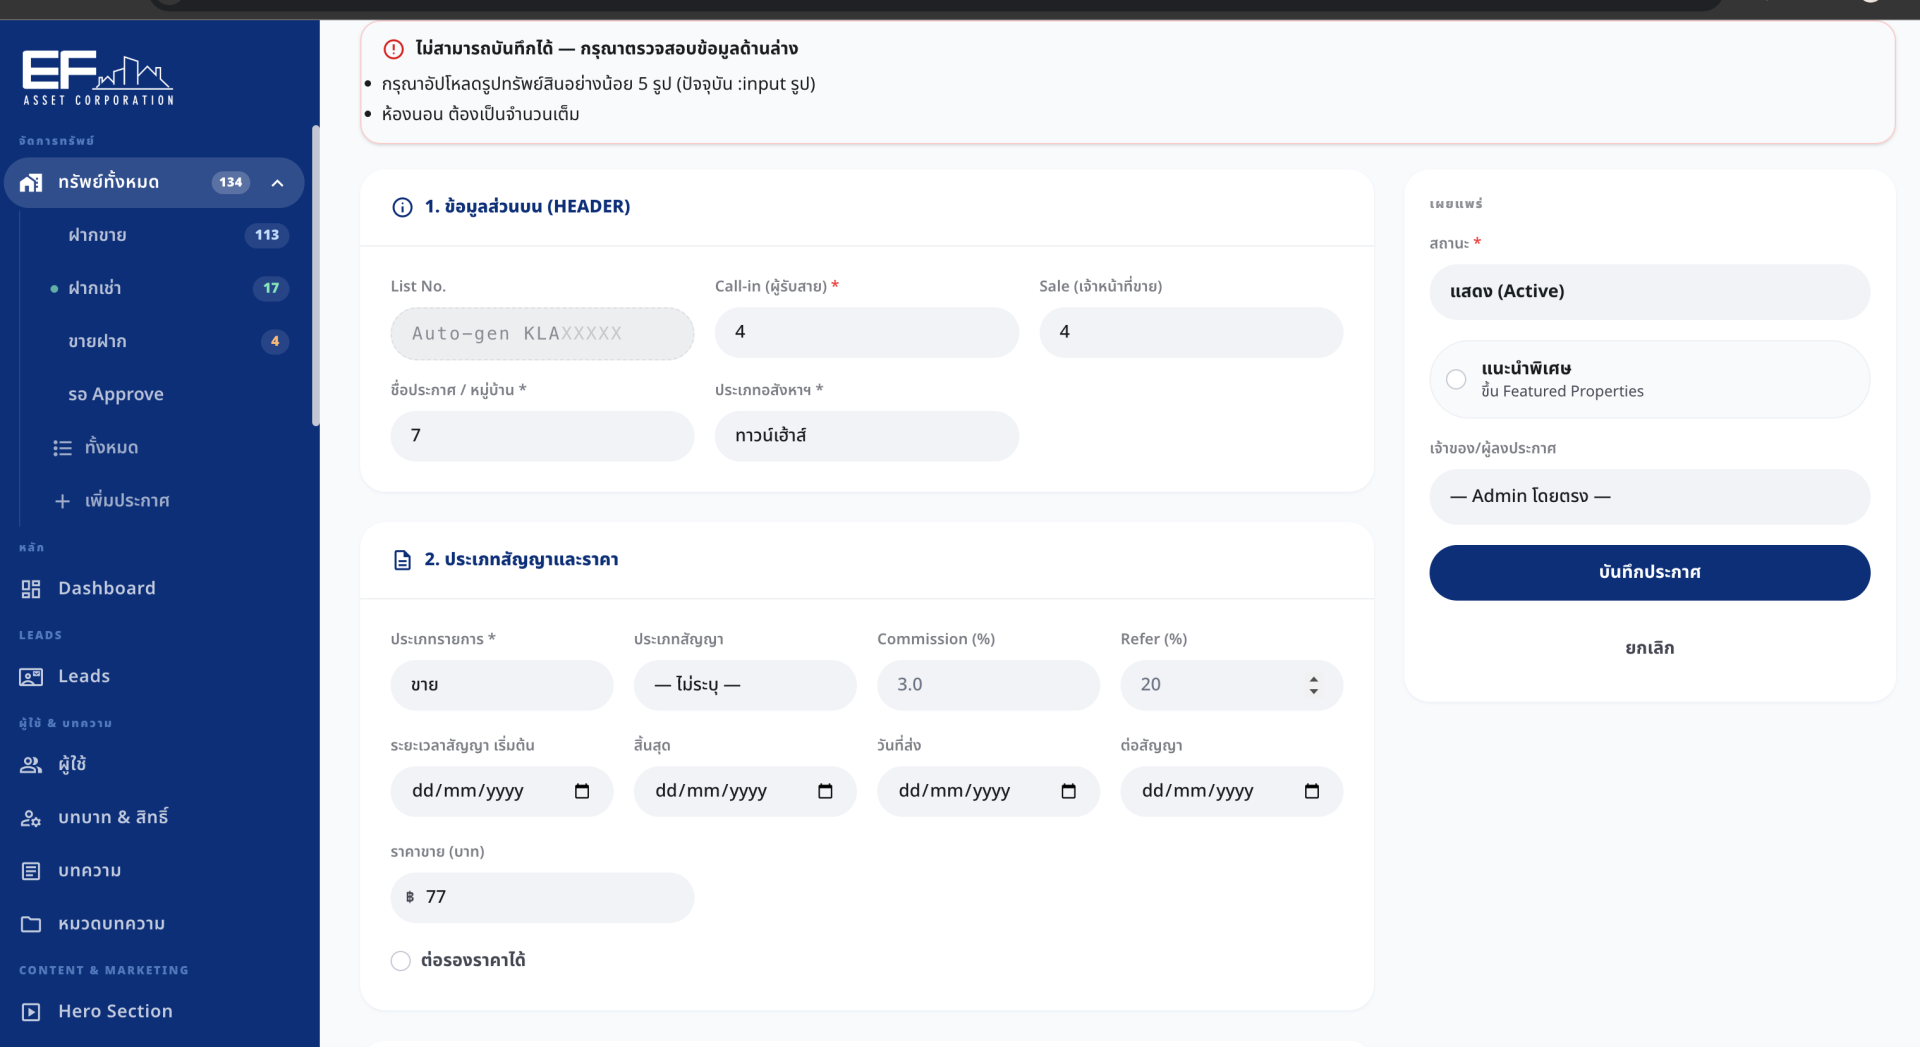Click the Refer (%) number stepper arrows
This screenshot has height=1047, width=1920.
pos(1313,685)
